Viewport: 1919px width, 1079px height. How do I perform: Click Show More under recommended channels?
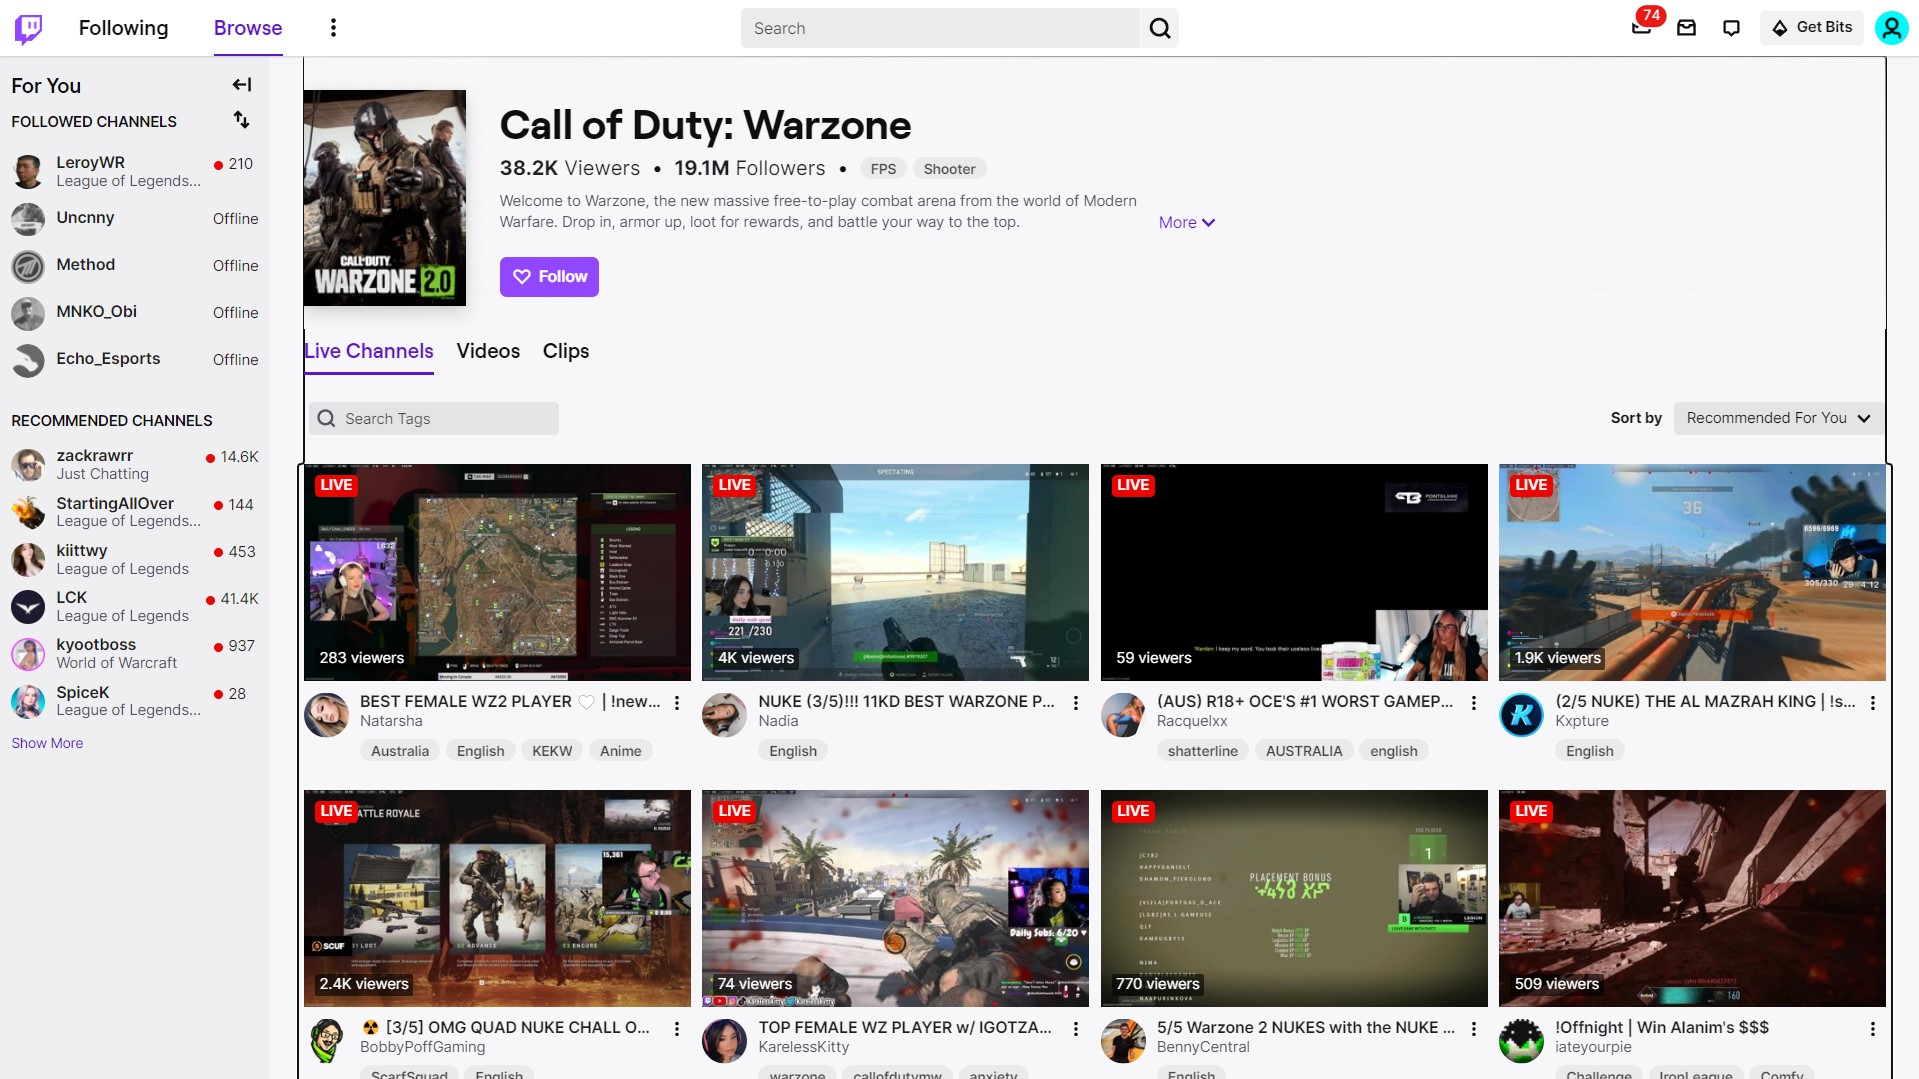(46, 743)
